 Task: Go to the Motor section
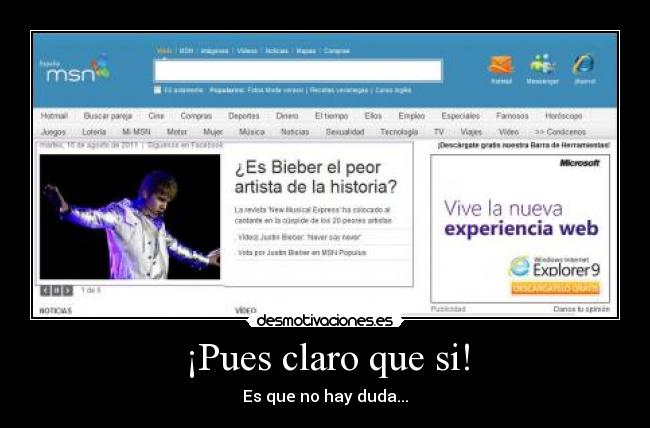point(177,132)
